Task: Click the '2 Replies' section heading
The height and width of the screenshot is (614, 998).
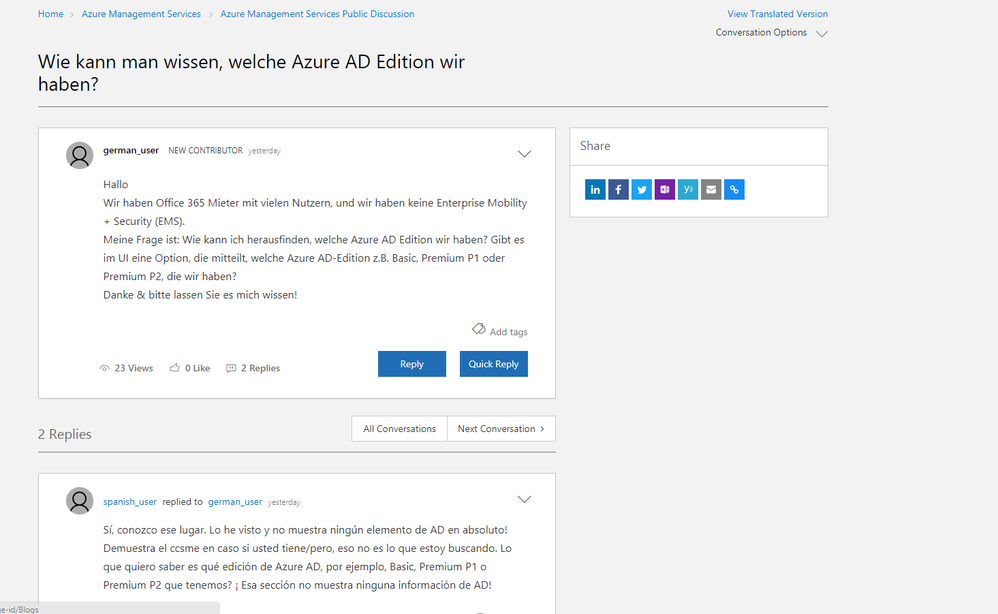Action: coord(64,434)
